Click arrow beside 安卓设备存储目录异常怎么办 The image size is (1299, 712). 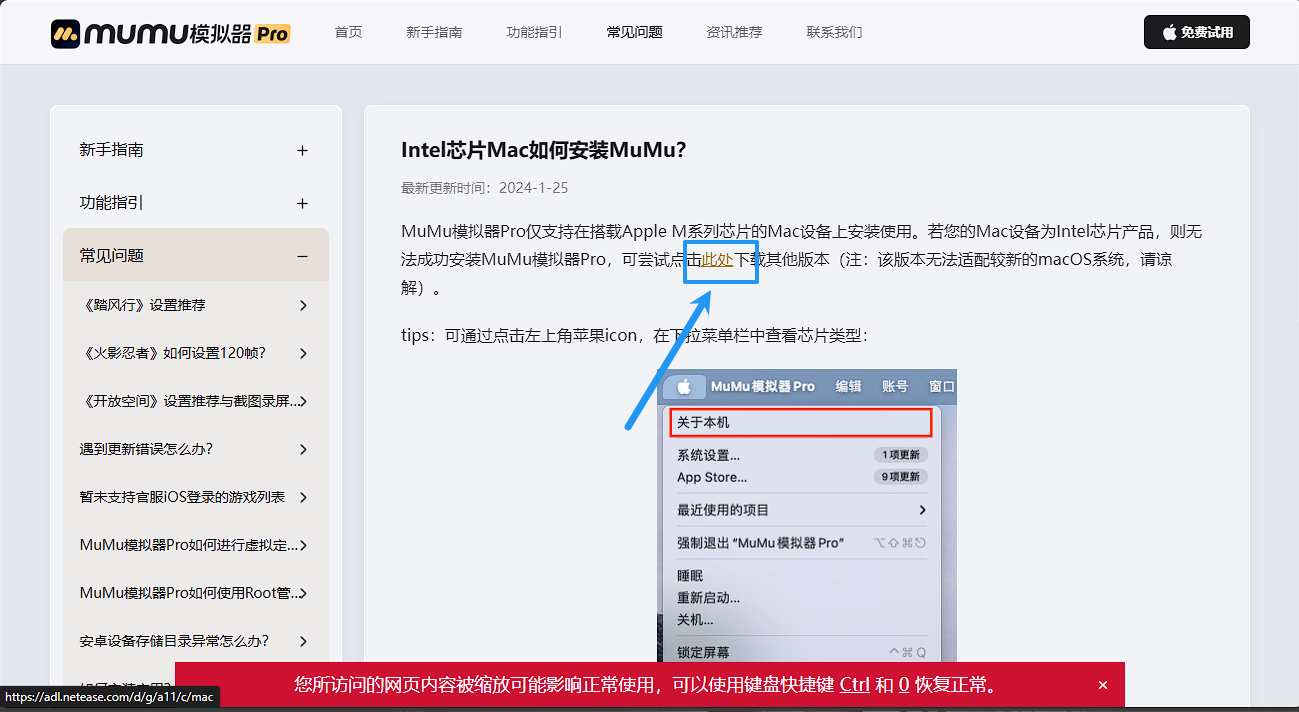[303, 641]
